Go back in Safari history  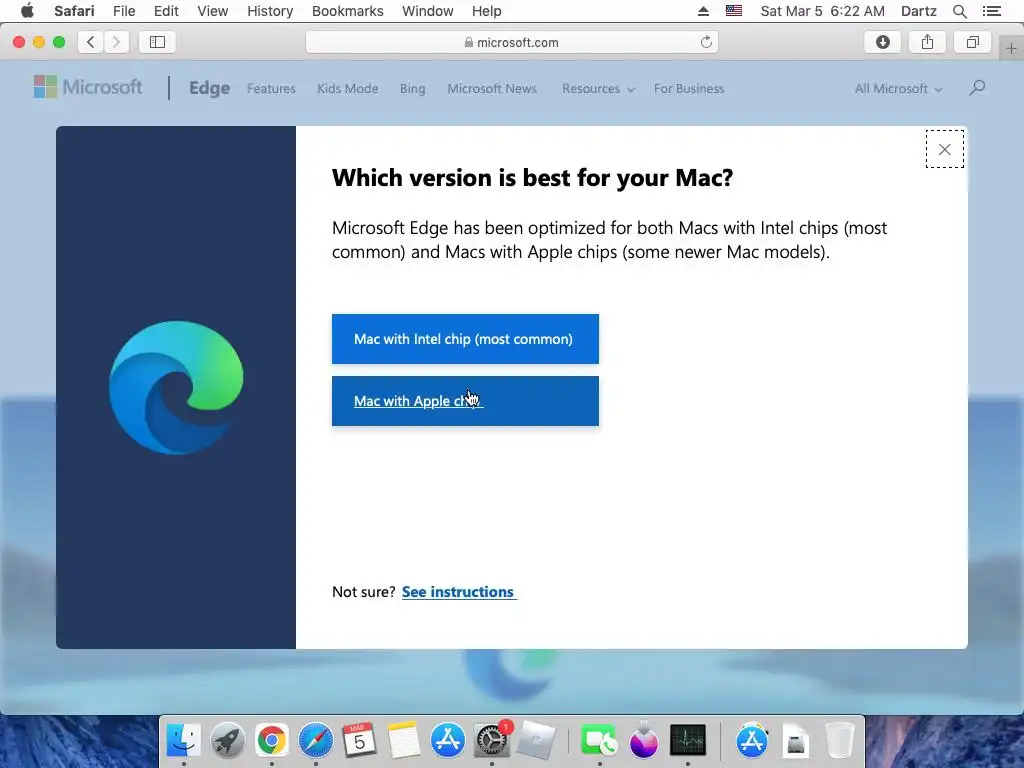(x=91, y=42)
